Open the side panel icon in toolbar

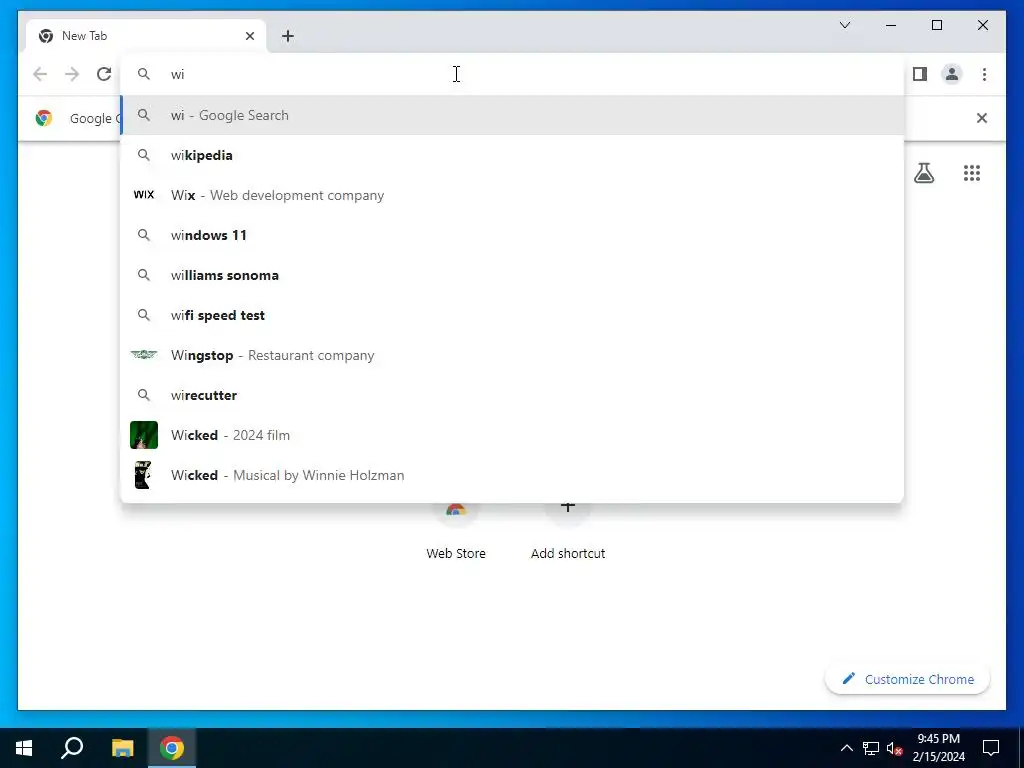920,74
